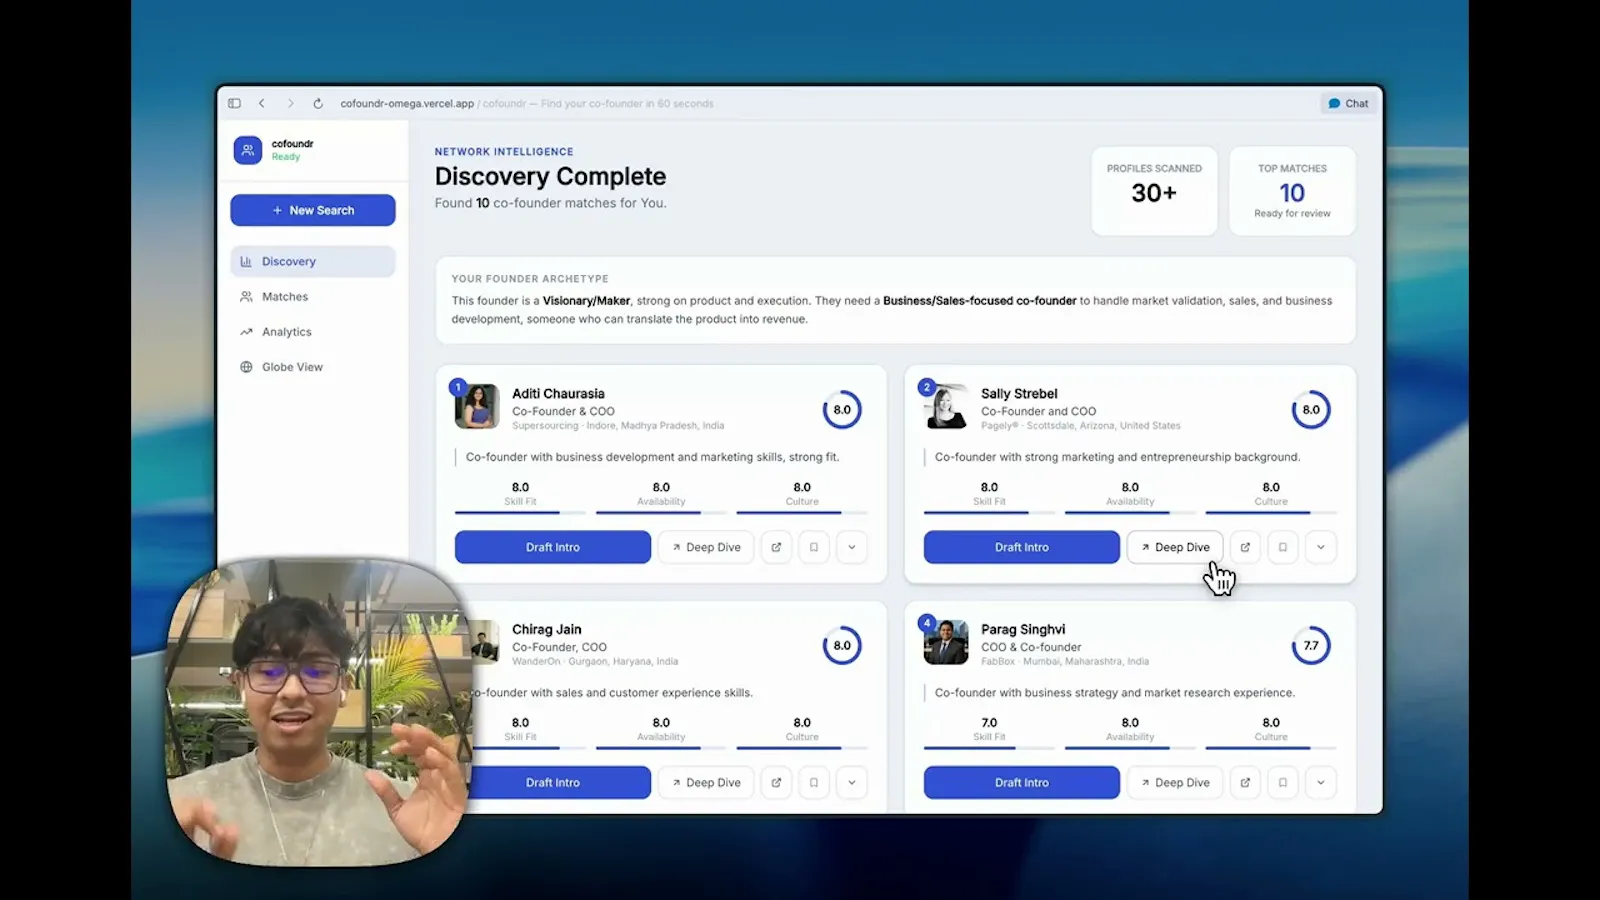Click the Sally Strebel name

[1019, 393]
